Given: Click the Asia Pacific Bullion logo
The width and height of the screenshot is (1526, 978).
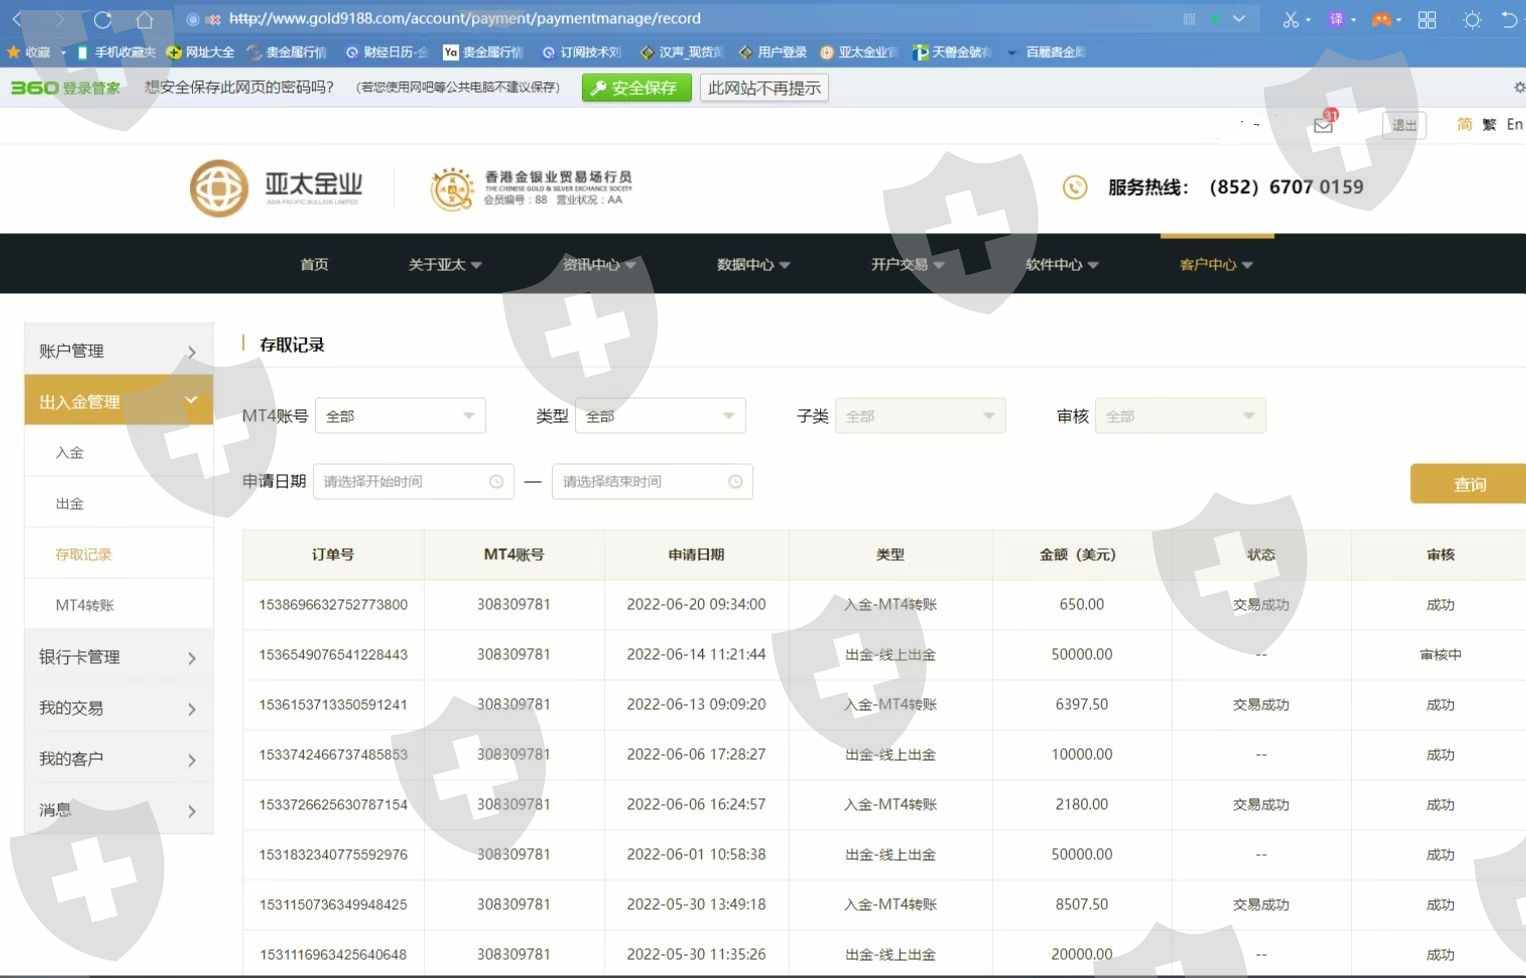Looking at the screenshot, I should (x=276, y=188).
